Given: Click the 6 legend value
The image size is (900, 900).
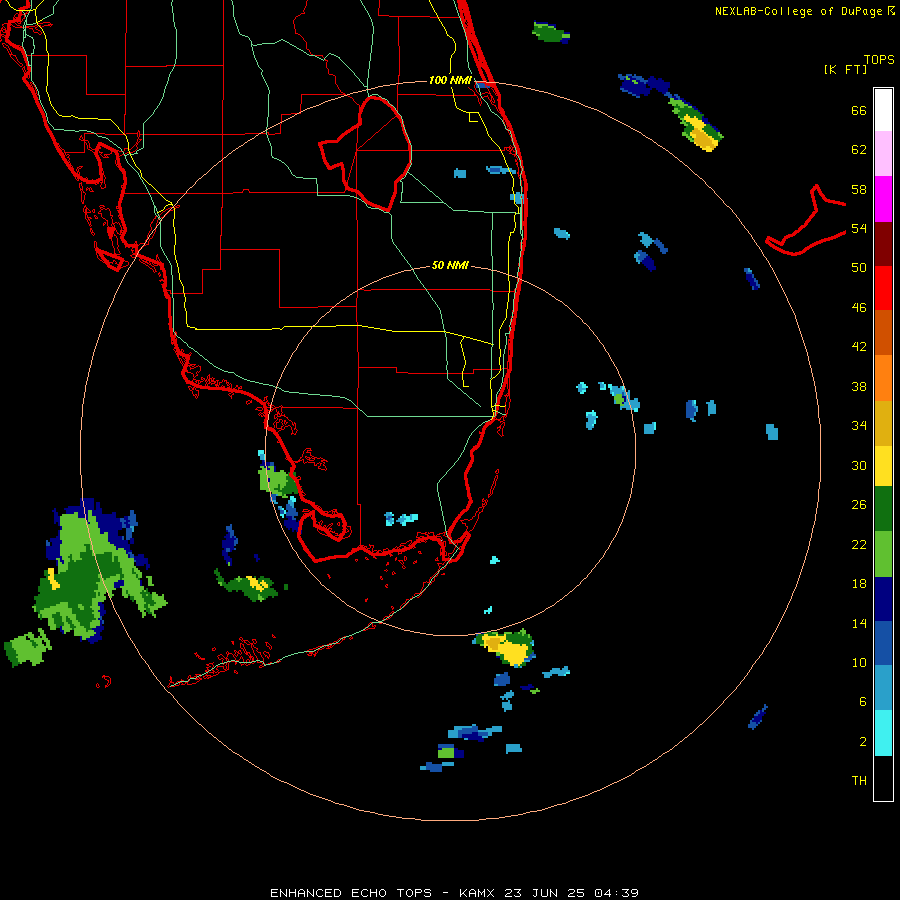Looking at the screenshot, I should 863,701.
